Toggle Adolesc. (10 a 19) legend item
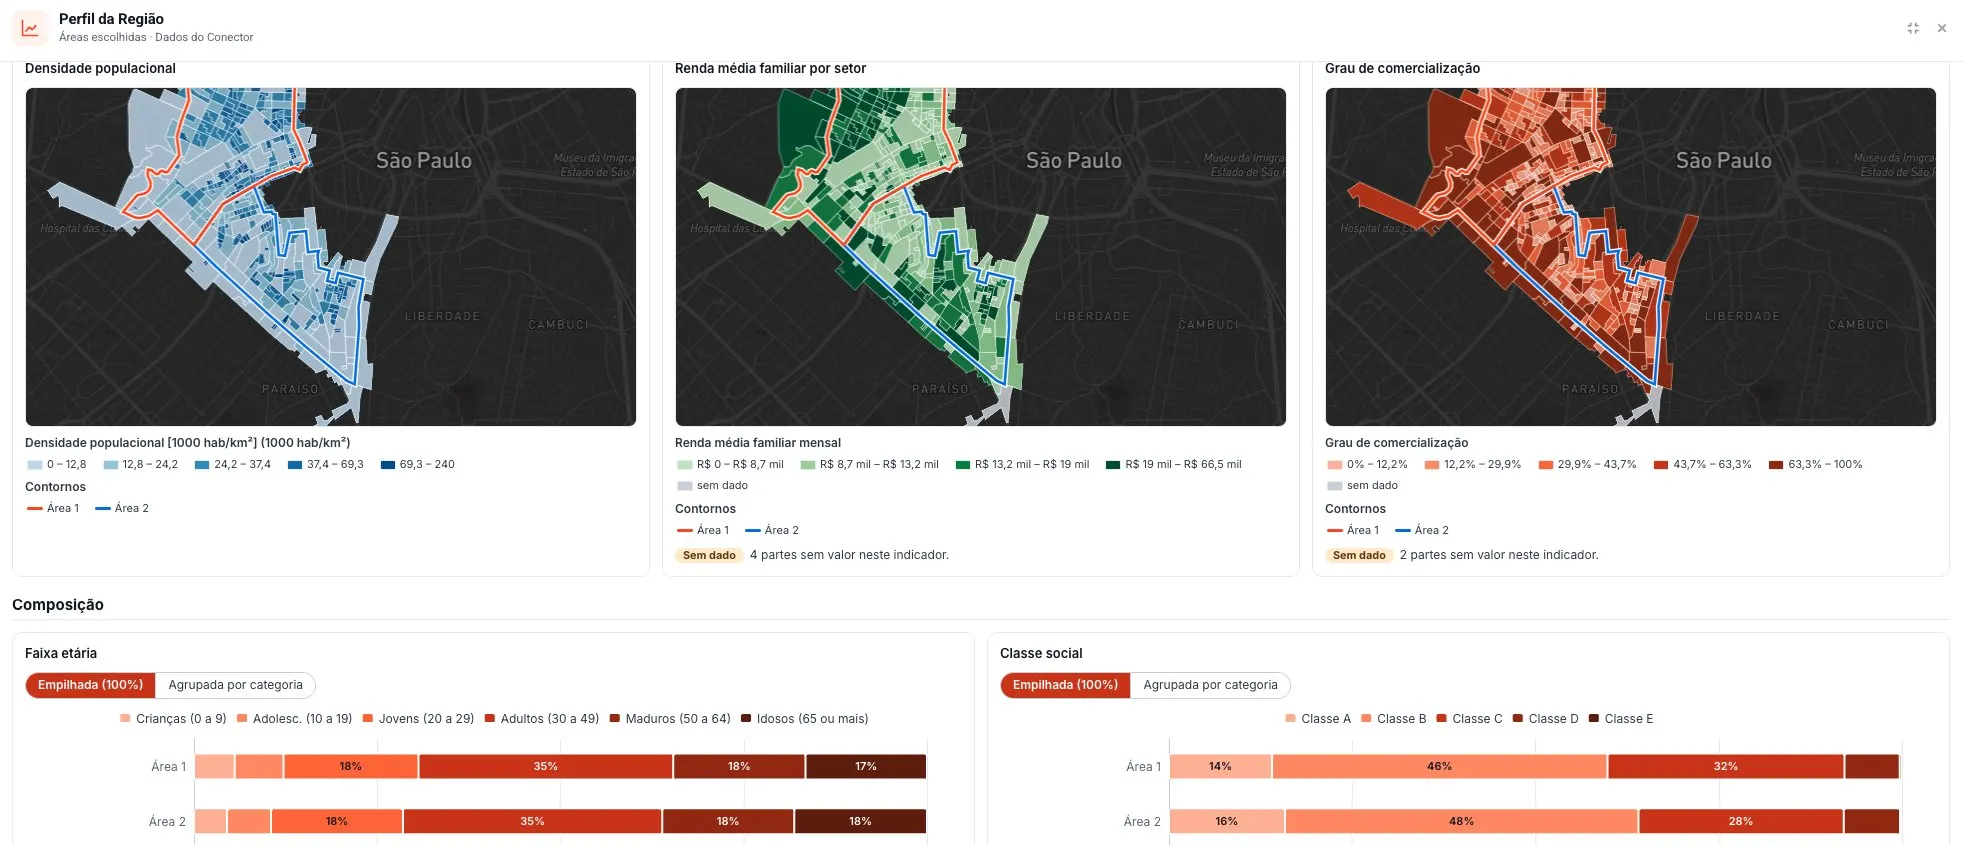1964x845 pixels. coord(295,719)
